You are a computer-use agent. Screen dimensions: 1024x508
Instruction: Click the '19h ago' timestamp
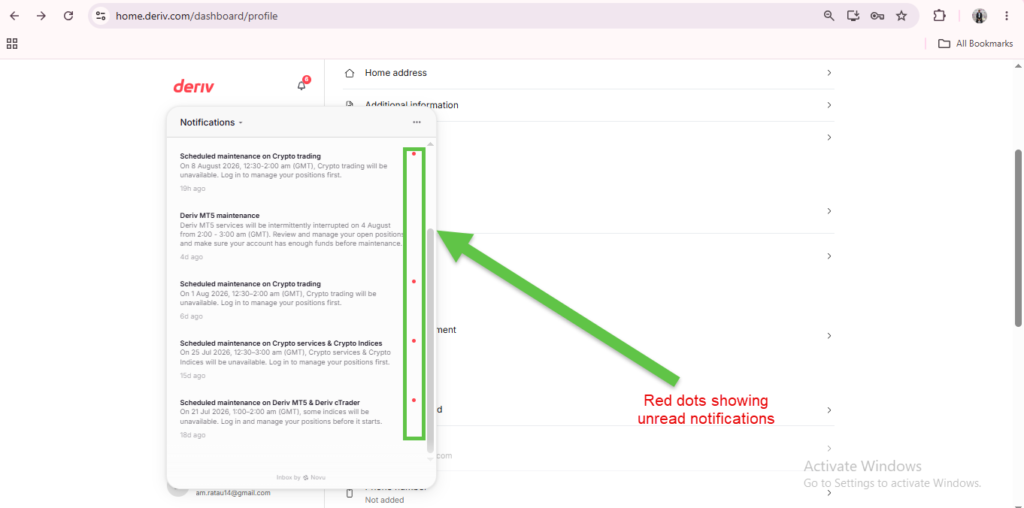pyautogui.click(x=193, y=189)
